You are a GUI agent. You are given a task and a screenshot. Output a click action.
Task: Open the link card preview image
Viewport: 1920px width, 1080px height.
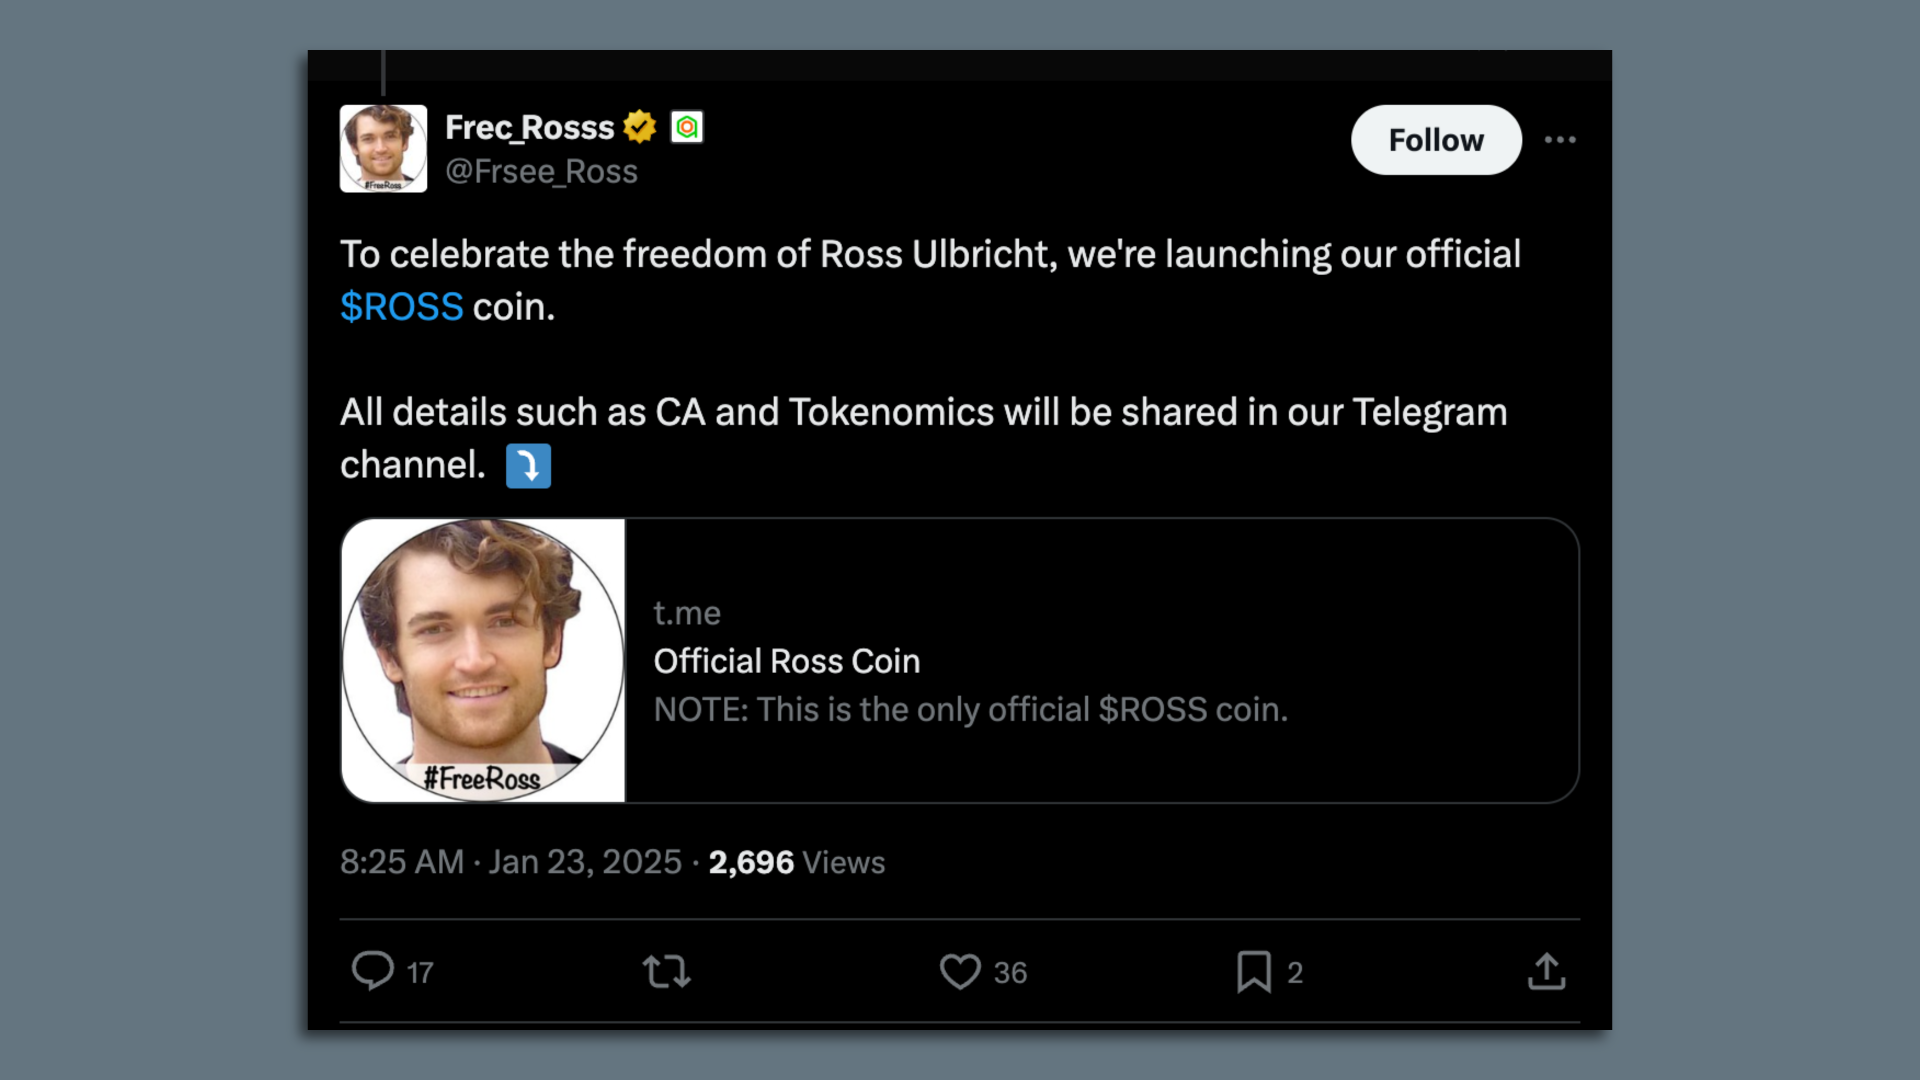484,658
